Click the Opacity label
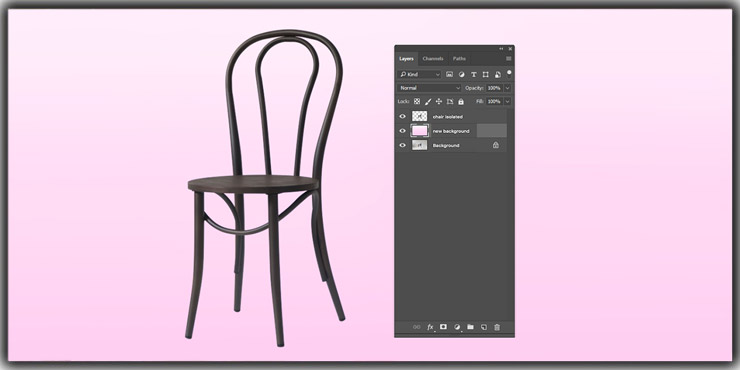The image size is (740, 370). click(474, 88)
